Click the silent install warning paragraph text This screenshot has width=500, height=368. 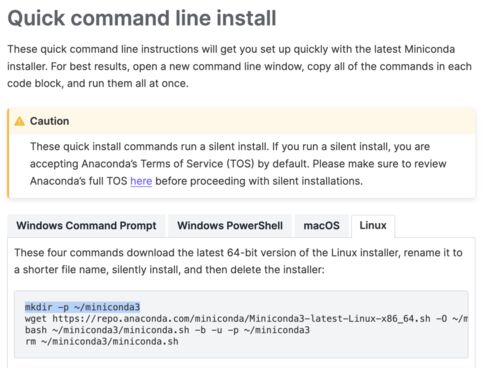pos(238,164)
